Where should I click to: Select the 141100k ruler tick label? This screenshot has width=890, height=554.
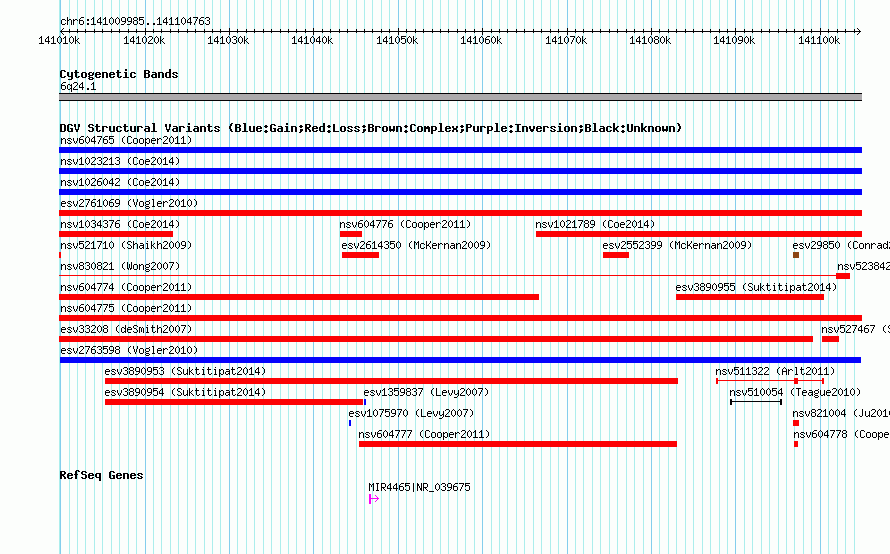pos(819,40)
